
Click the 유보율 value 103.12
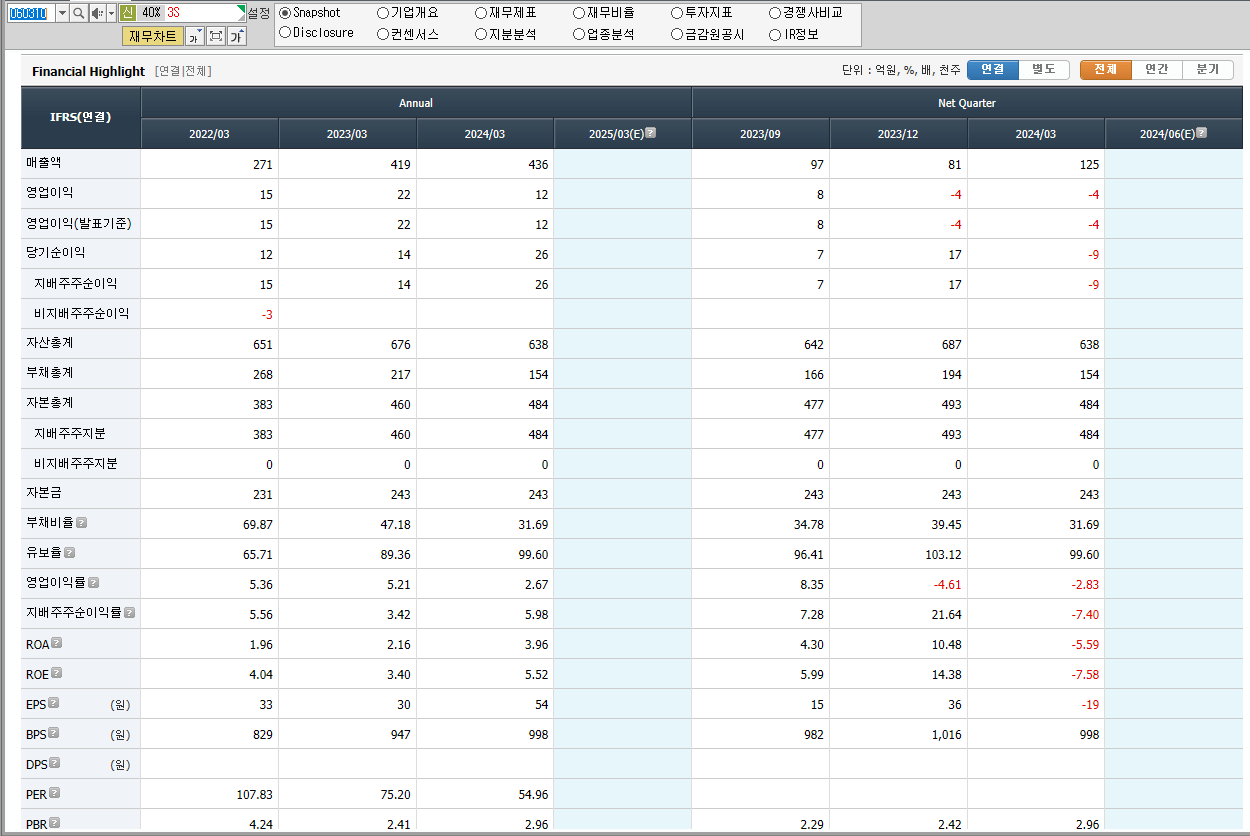(943, 555)
